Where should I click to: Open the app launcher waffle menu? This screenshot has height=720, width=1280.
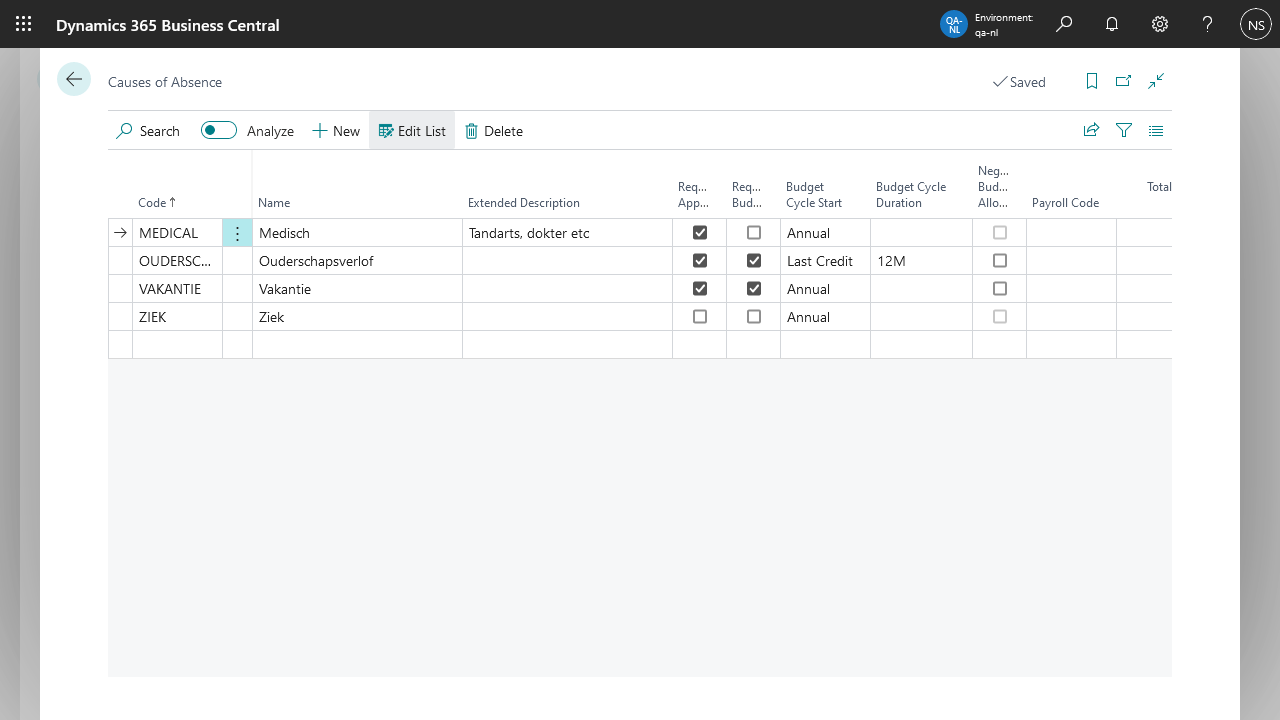coord(24,24)
